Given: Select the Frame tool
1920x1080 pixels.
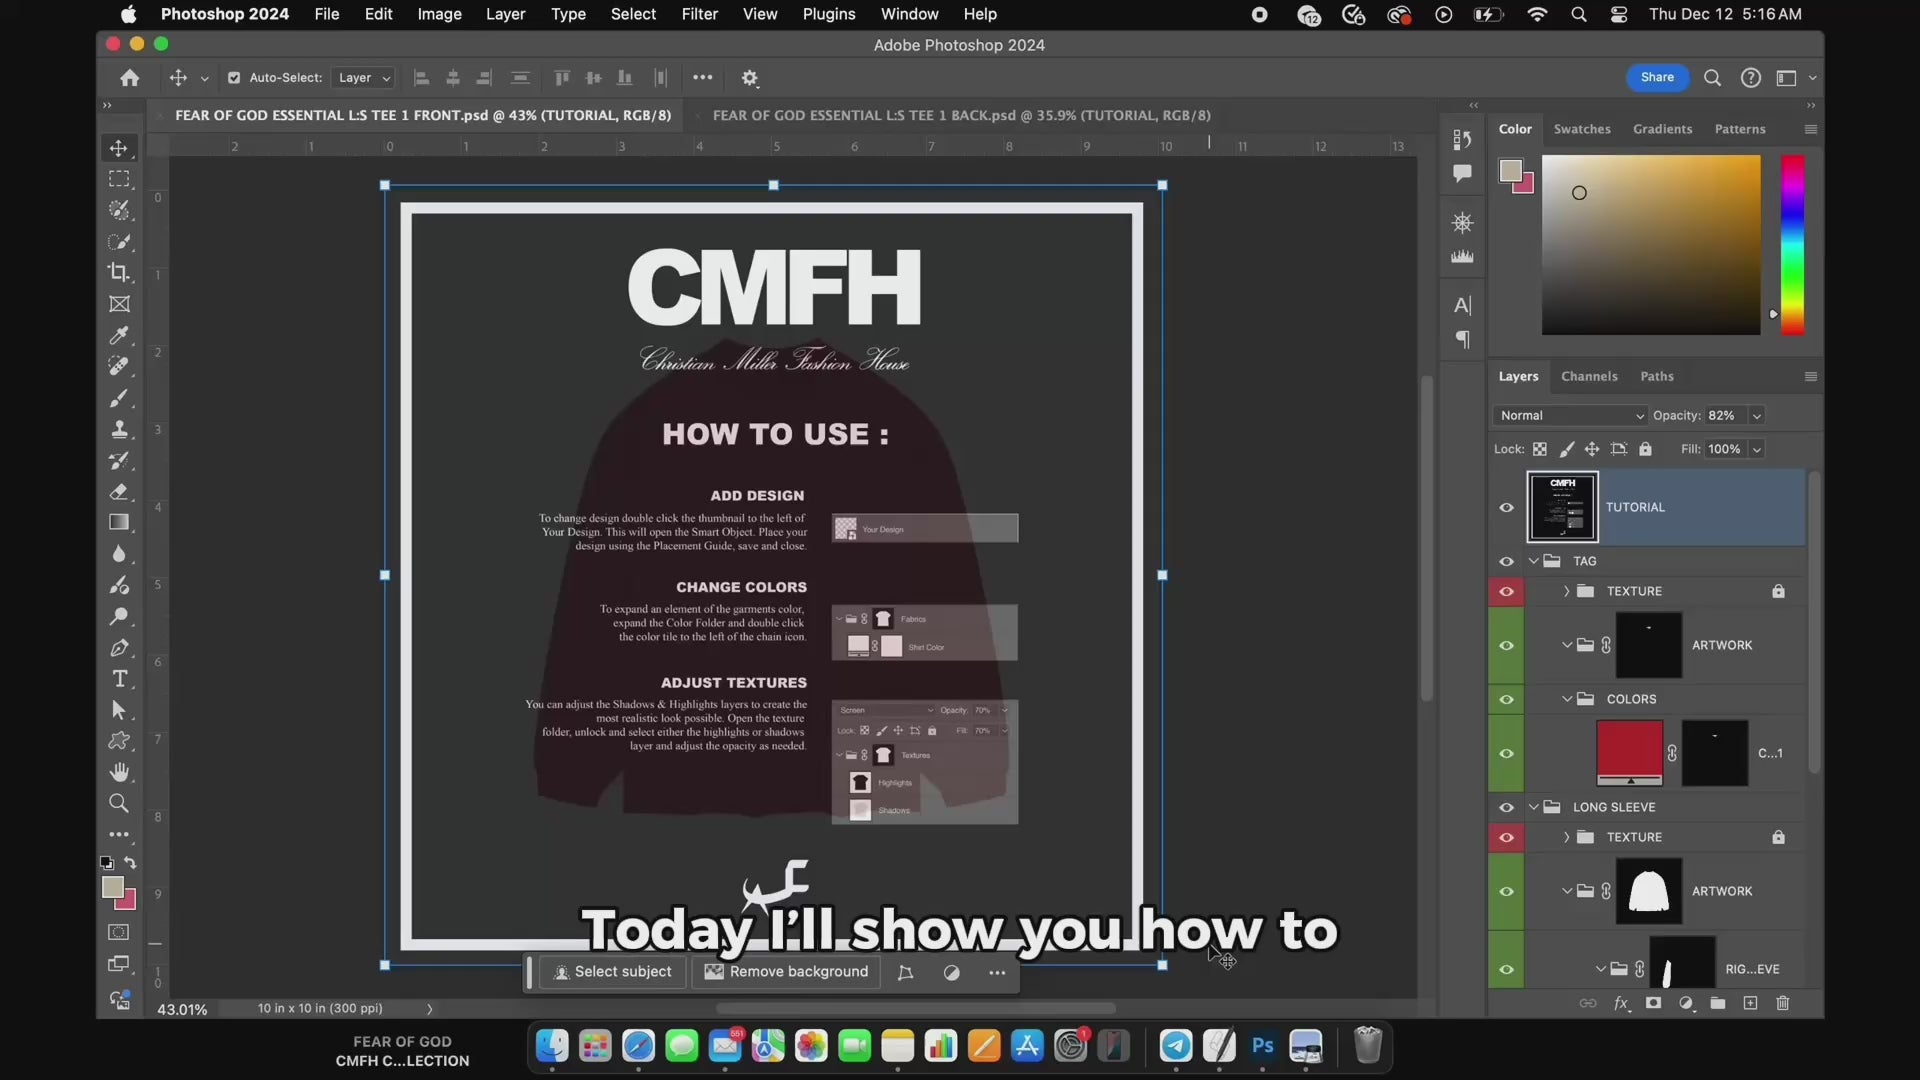Looking at the screenshot, I should click(119, 304).
